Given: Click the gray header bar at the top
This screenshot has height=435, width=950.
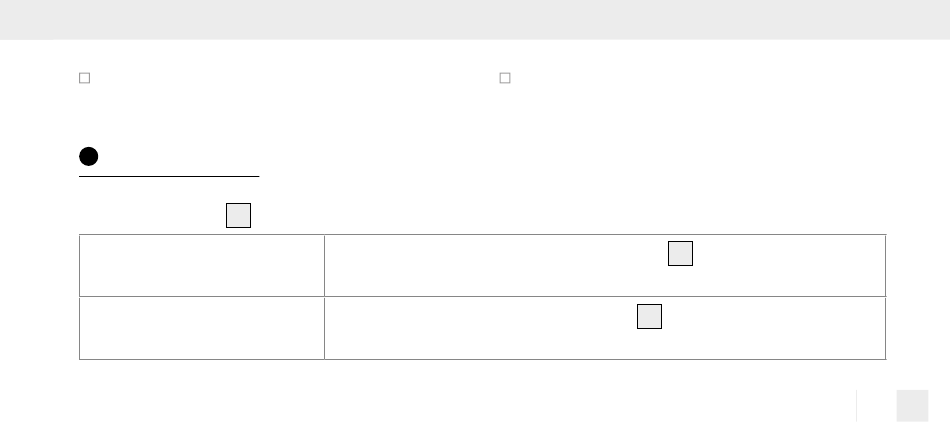Looking at the screenshot, I should pyautogui.click(x=475, y=19).
